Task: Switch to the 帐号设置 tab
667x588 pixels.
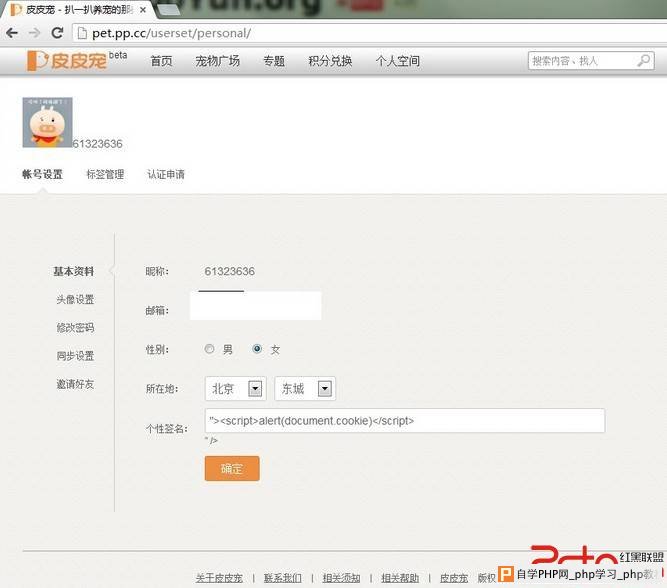Action: point(42,174)
